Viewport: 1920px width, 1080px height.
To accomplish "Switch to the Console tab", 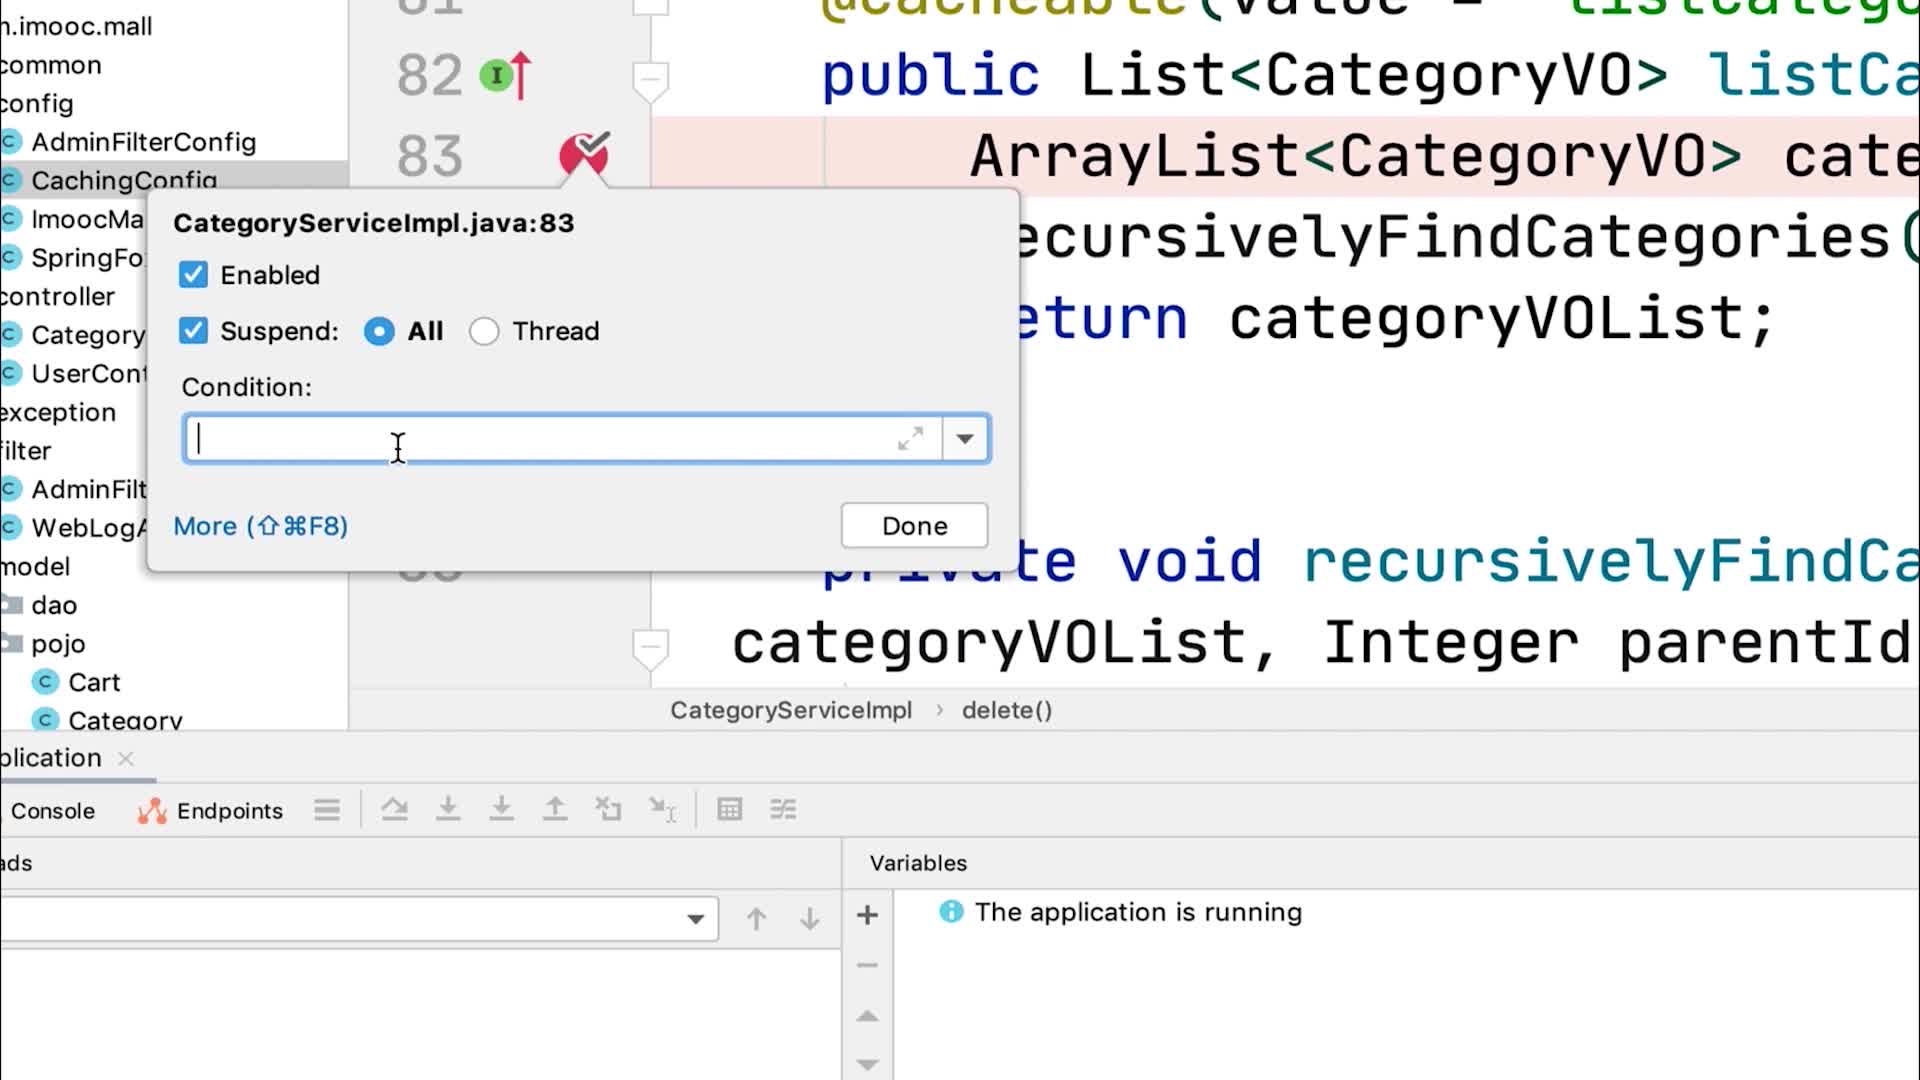I will pyautogui.click(x=52, y=811).
